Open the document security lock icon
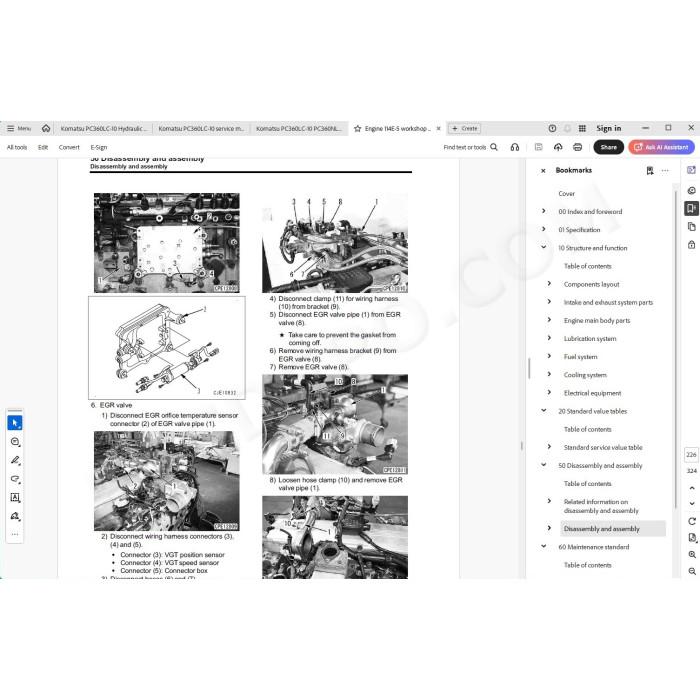The width and height of the screenshot is (700, 700). (691, 244)
